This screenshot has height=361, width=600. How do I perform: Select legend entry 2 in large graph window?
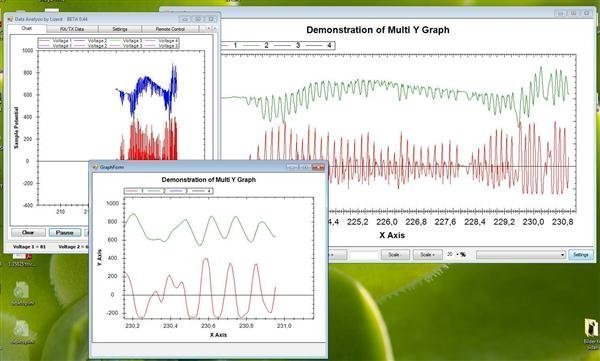pyautogui.click(x=266, y=45)
